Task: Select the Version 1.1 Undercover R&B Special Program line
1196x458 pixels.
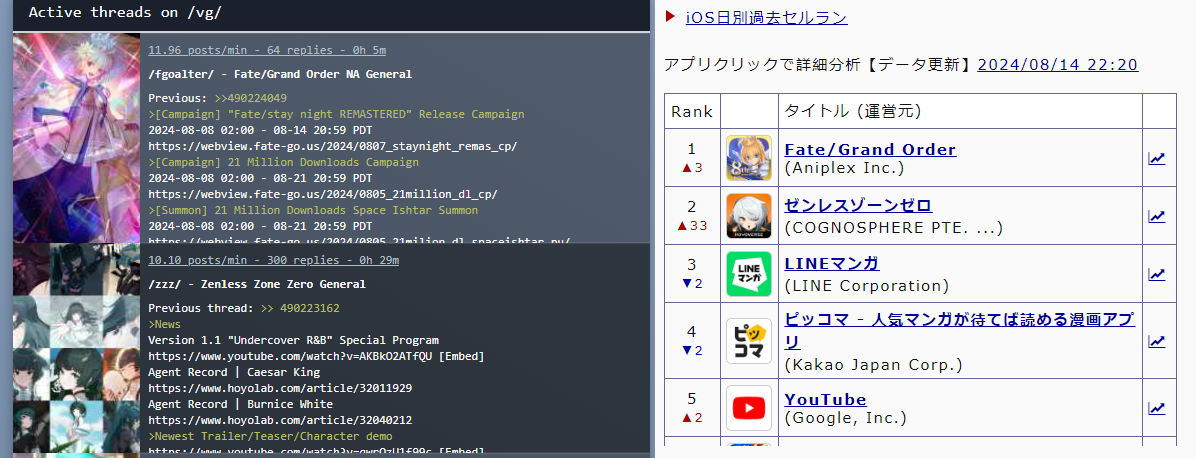Action: (294, 340)
